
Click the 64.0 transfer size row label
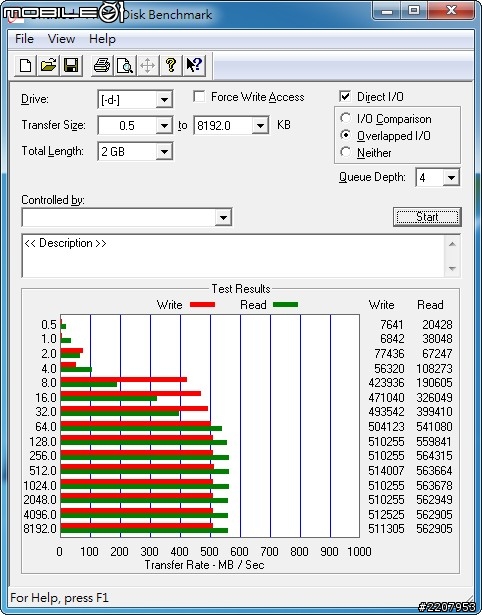(46, 427)
